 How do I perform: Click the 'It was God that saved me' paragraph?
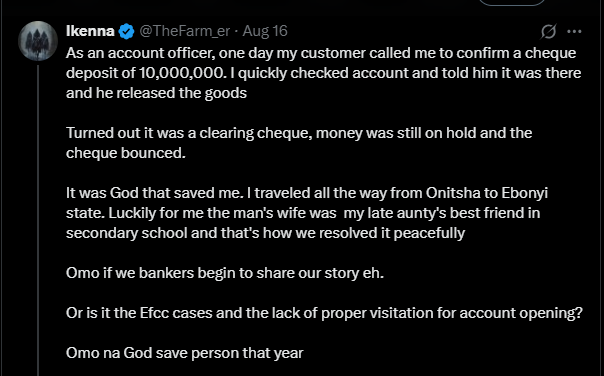point(307,213)
